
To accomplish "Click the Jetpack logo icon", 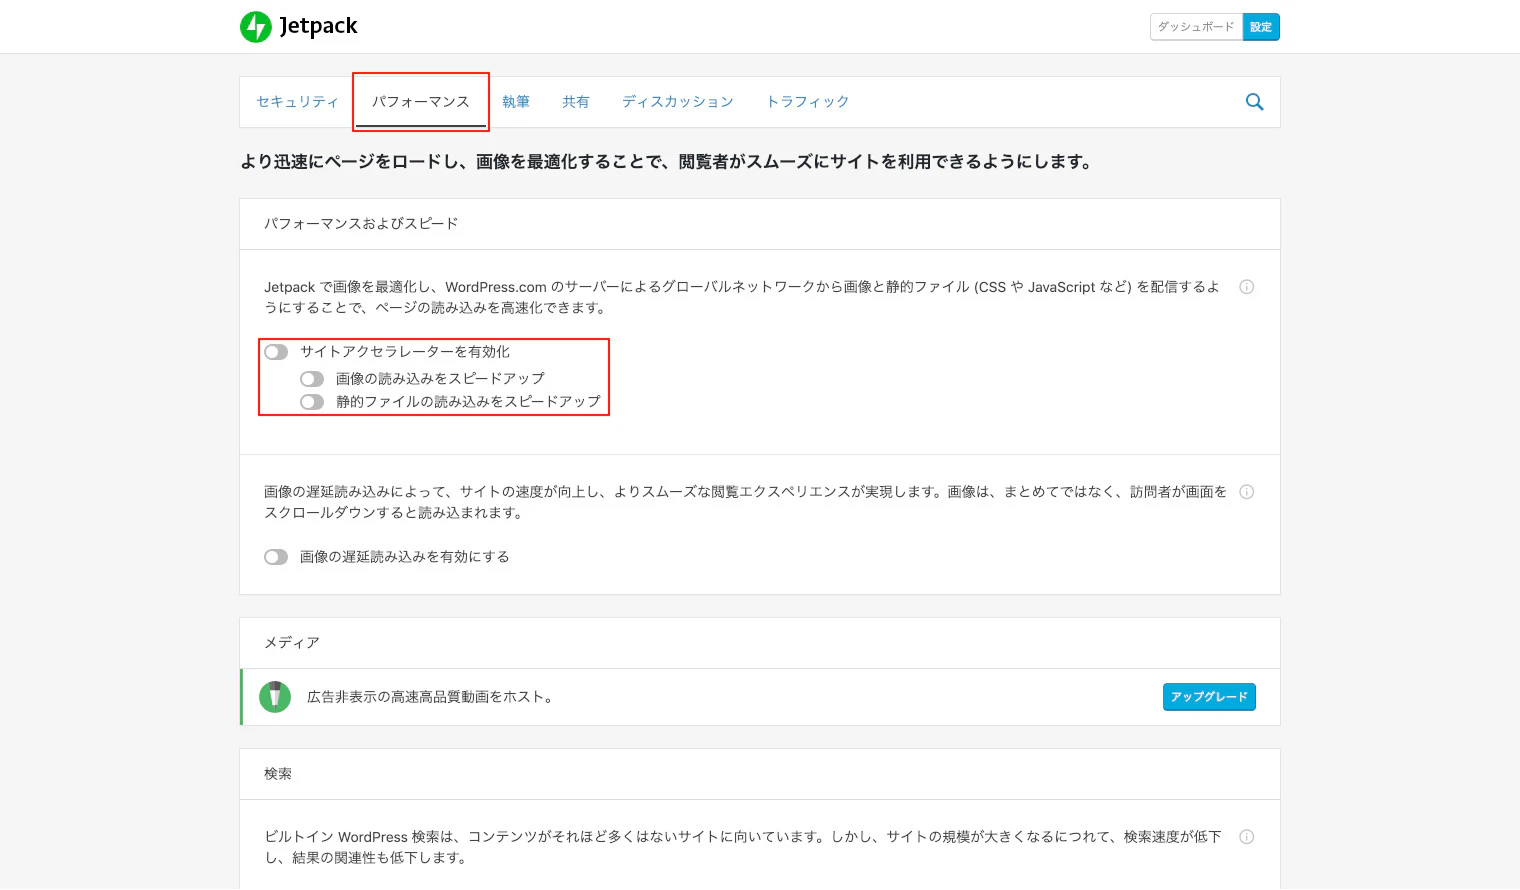I will point(256,27).
